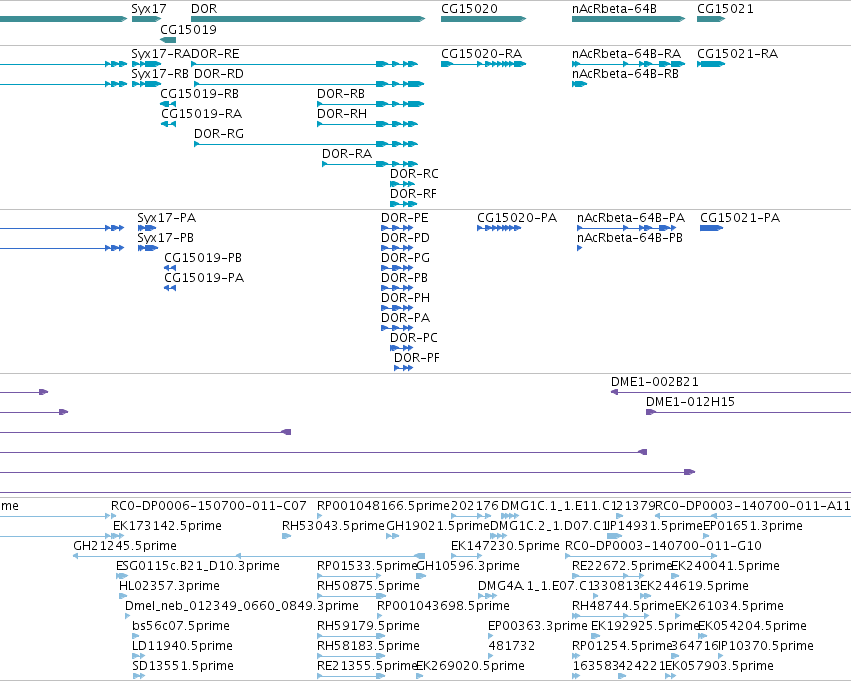Click the CG15021 gene label
This screenshot has height=681, width=851.
[725, 9]
